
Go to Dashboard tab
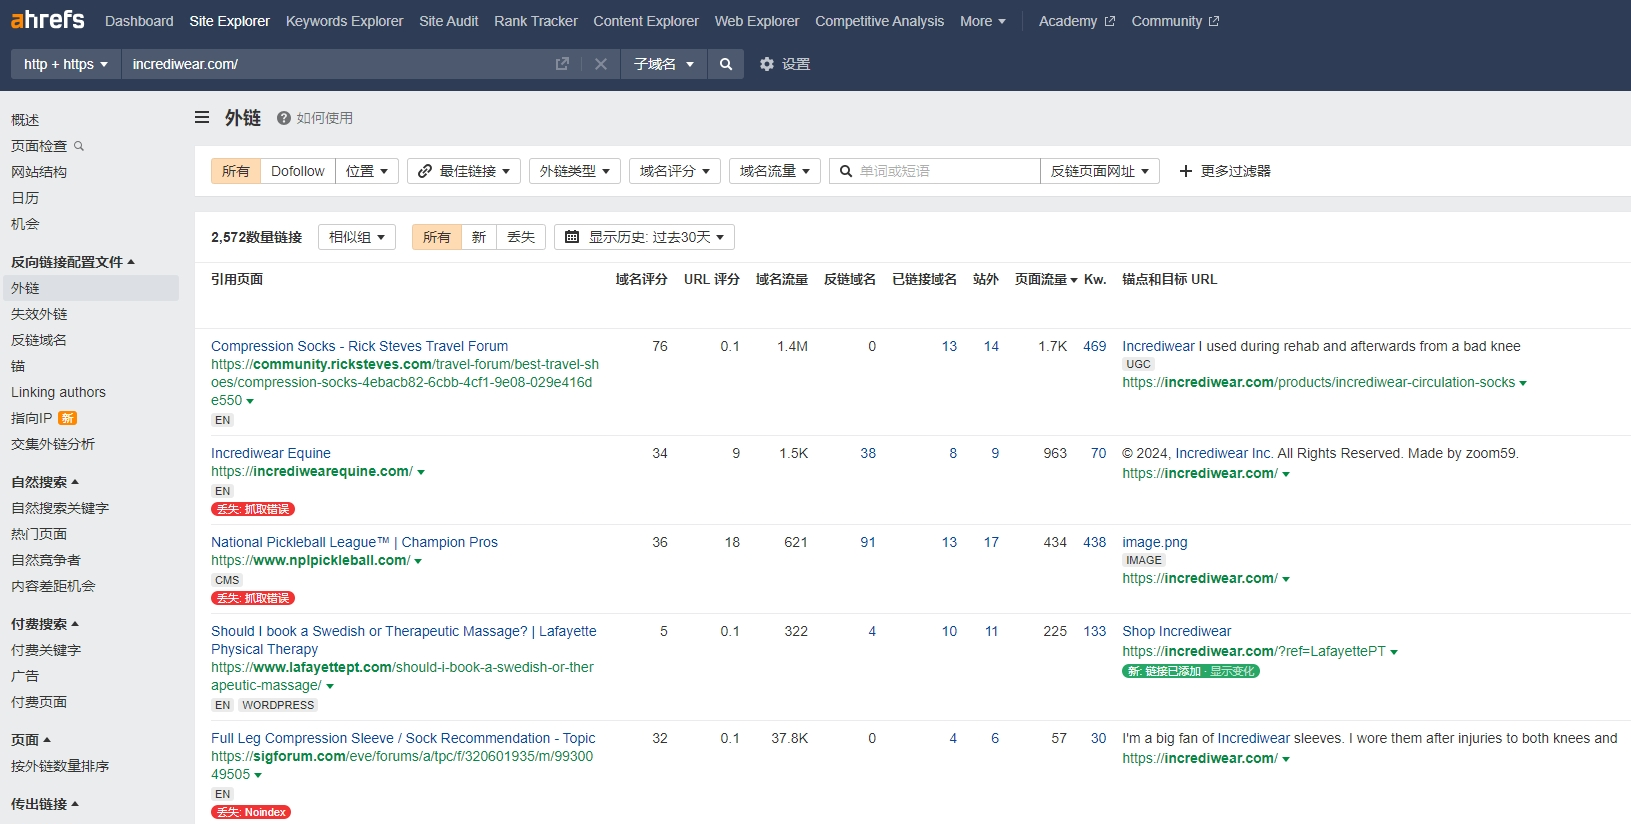[x=139, y=21]
